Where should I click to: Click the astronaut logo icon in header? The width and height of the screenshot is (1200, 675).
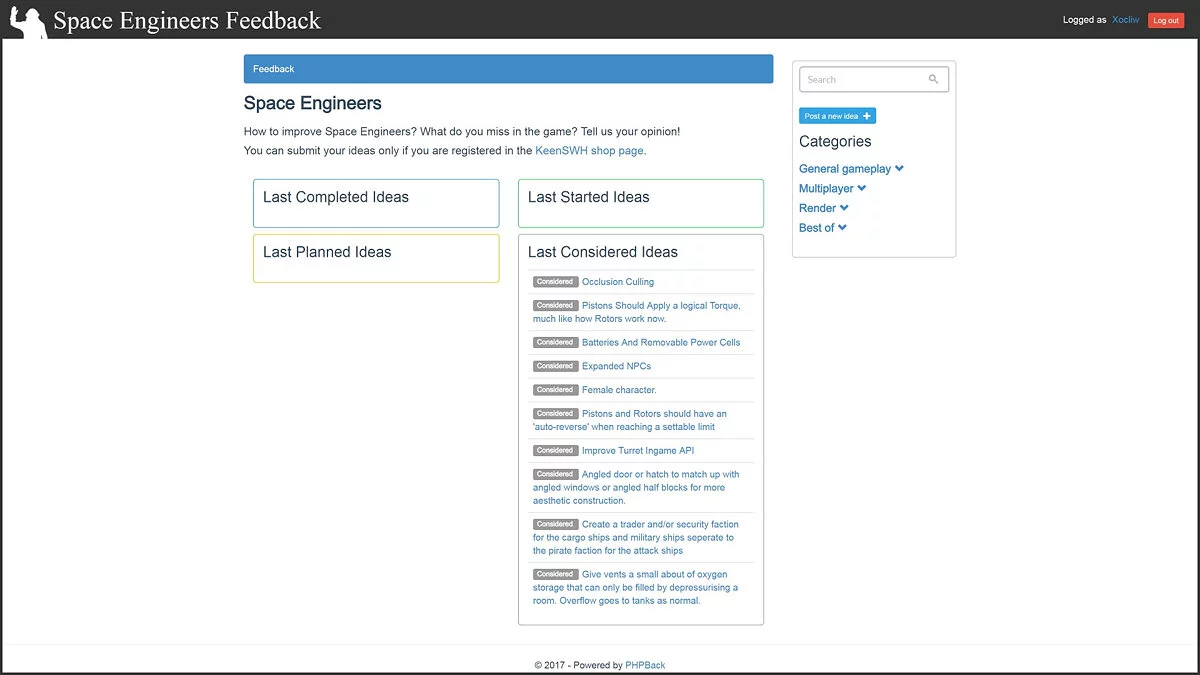click(28, 21)
